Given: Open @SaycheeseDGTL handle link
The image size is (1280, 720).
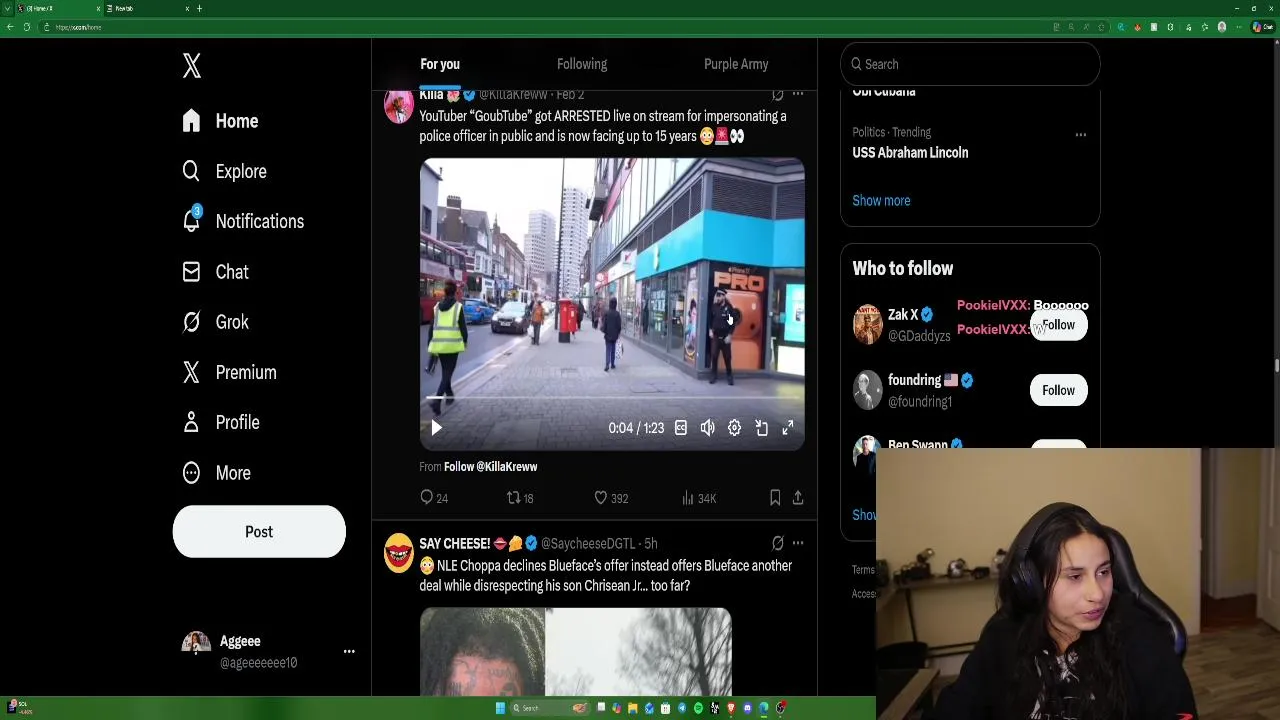Looking at the screenshot, I should (588, 544).
